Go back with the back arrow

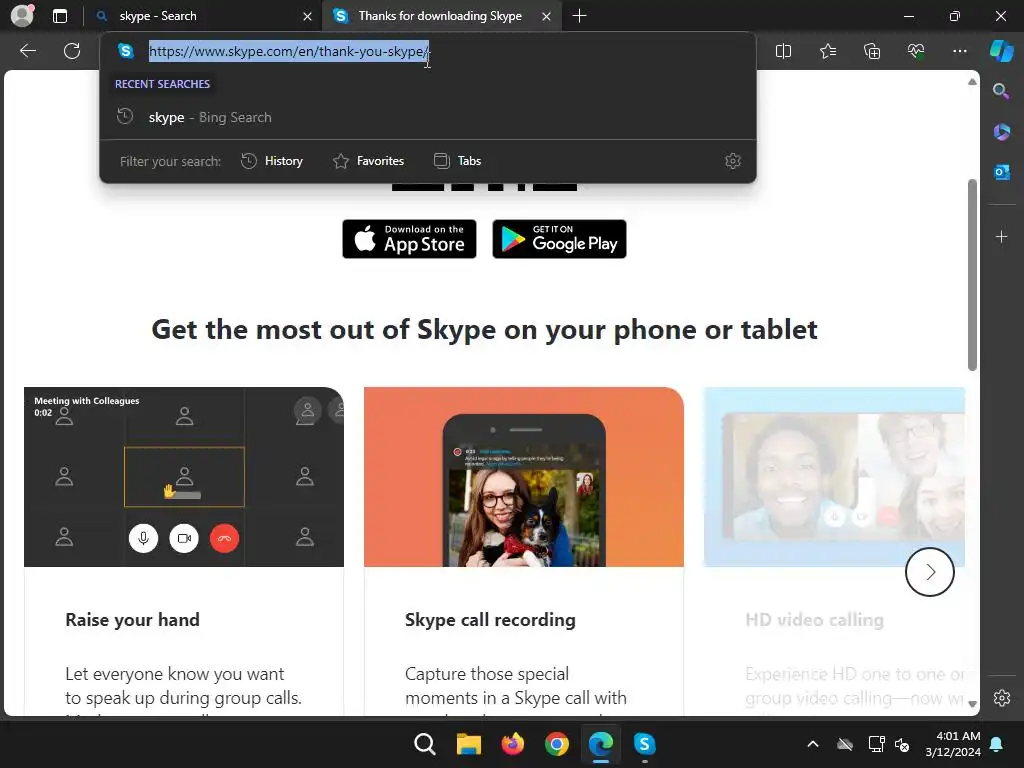pos(28,51)
